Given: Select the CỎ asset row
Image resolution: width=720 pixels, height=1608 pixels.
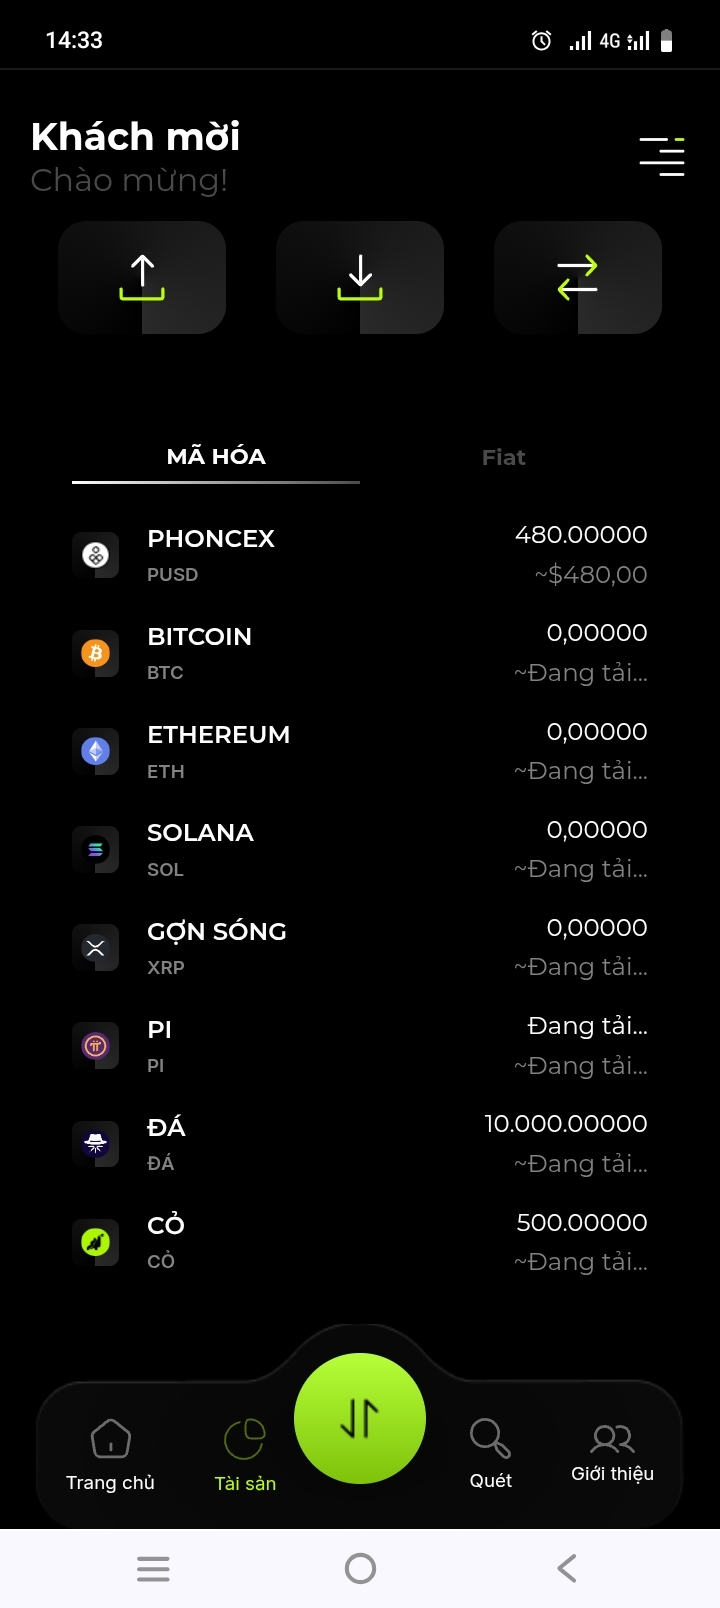Looking at the screenshot, I should point(360,1241).
